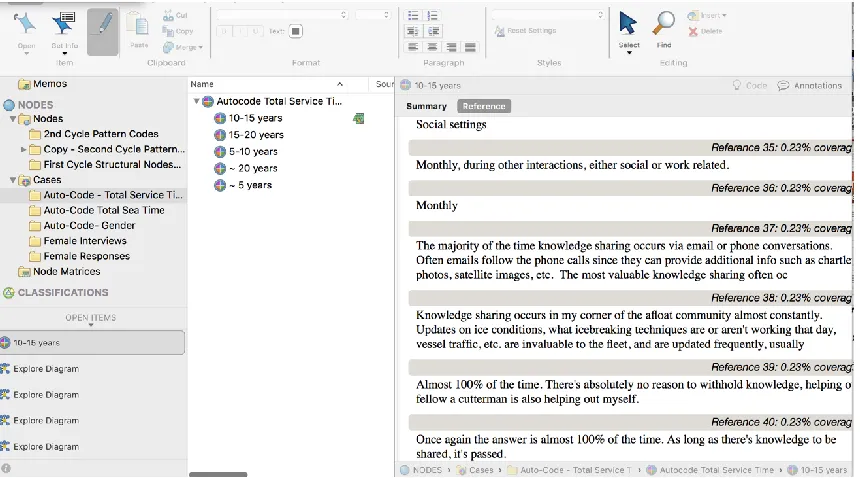This screenshot has width=860, height=478.
Task: Click Cases in the breadcrumb path
Action: click(474, 470)
